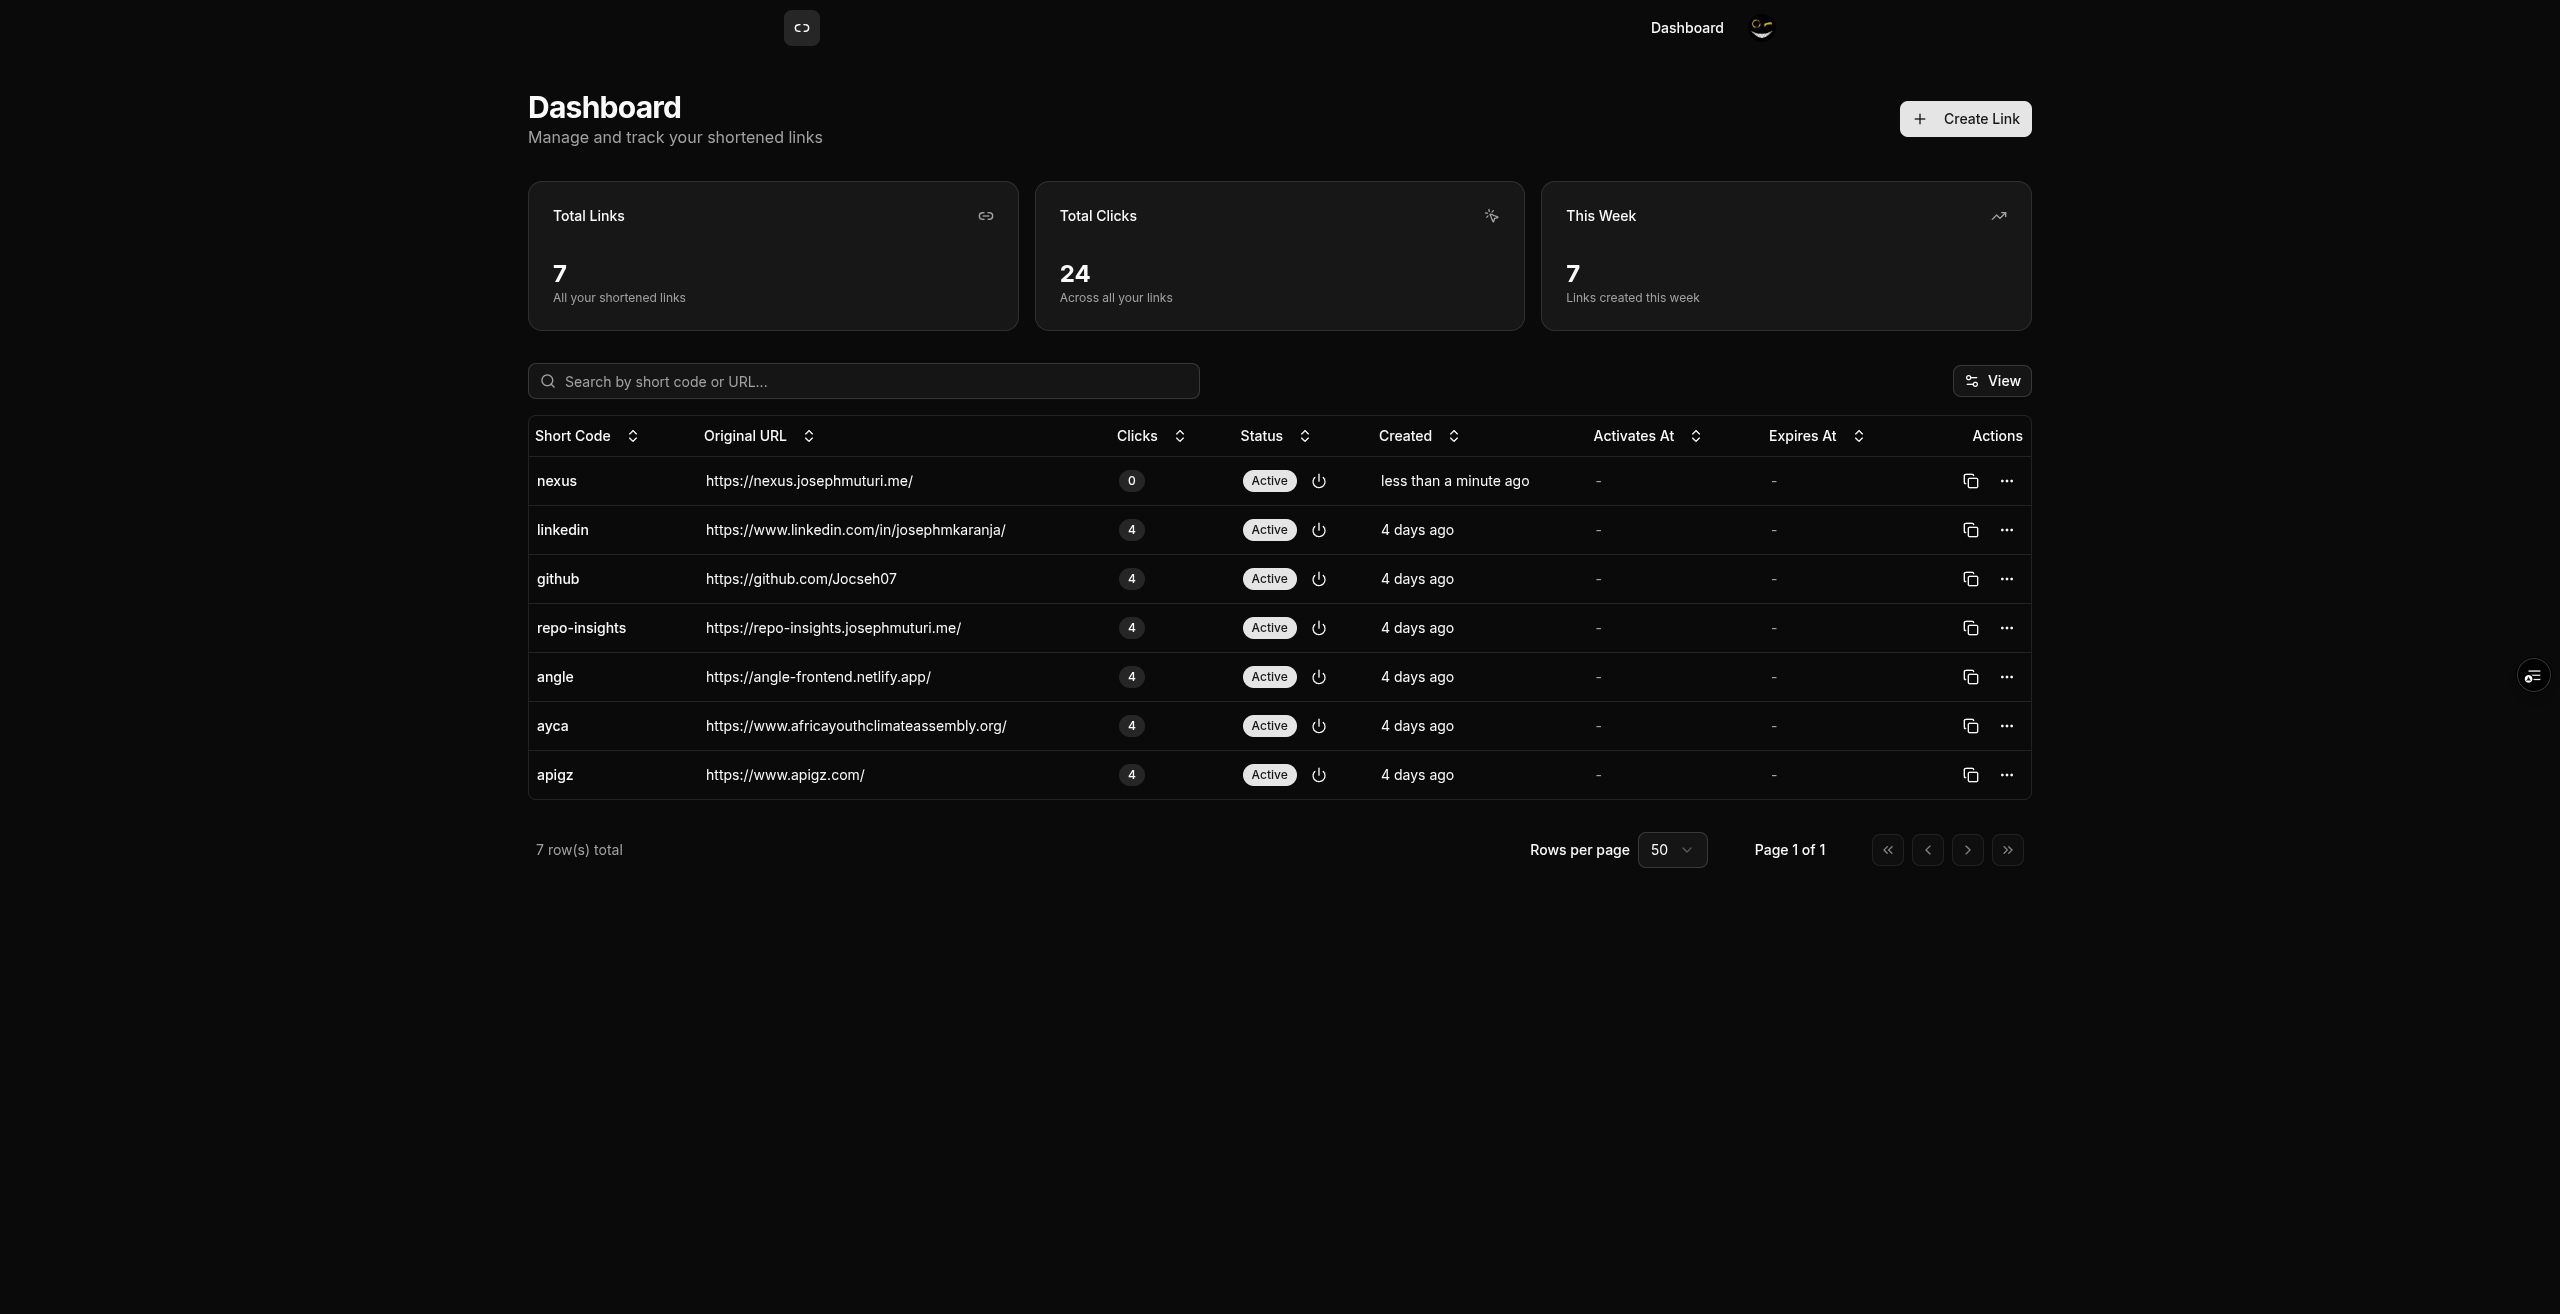Copy the ayca short link

pos(1970,726)
